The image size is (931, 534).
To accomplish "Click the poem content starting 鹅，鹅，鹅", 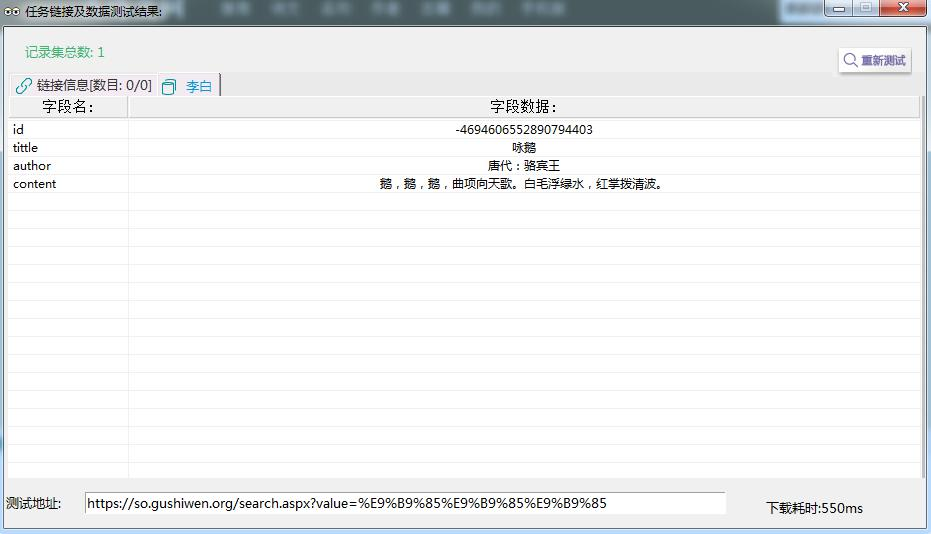I will 521,184.
